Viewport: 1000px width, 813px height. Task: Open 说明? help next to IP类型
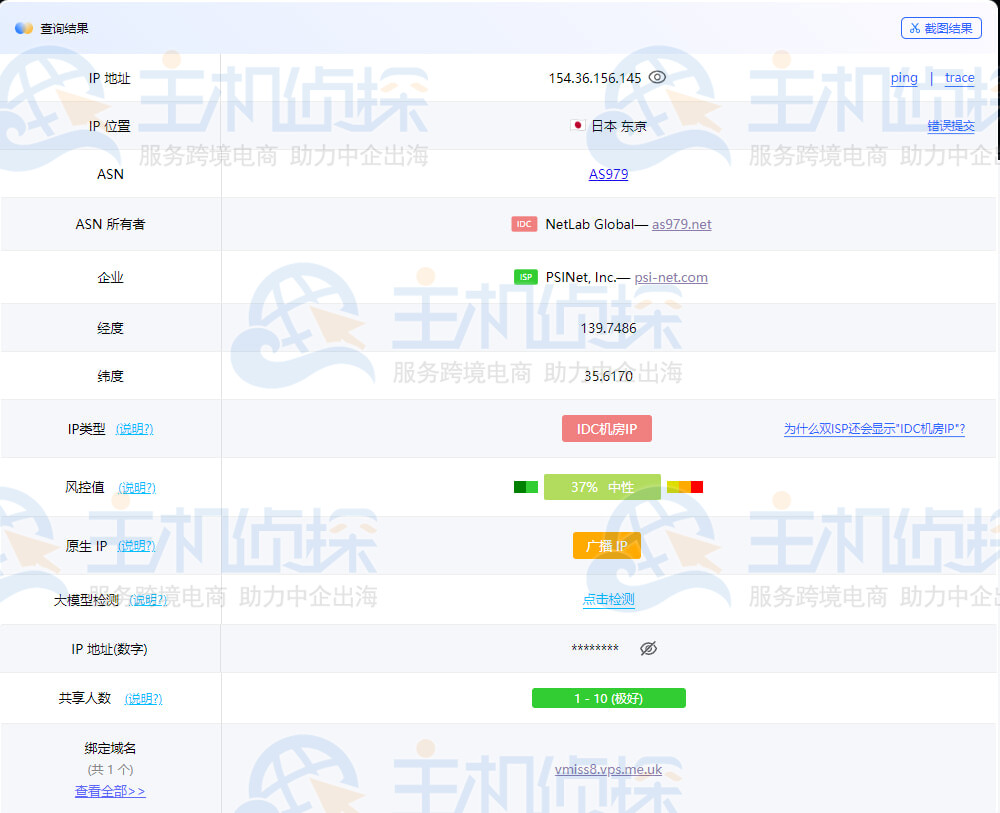click(134, 429)
